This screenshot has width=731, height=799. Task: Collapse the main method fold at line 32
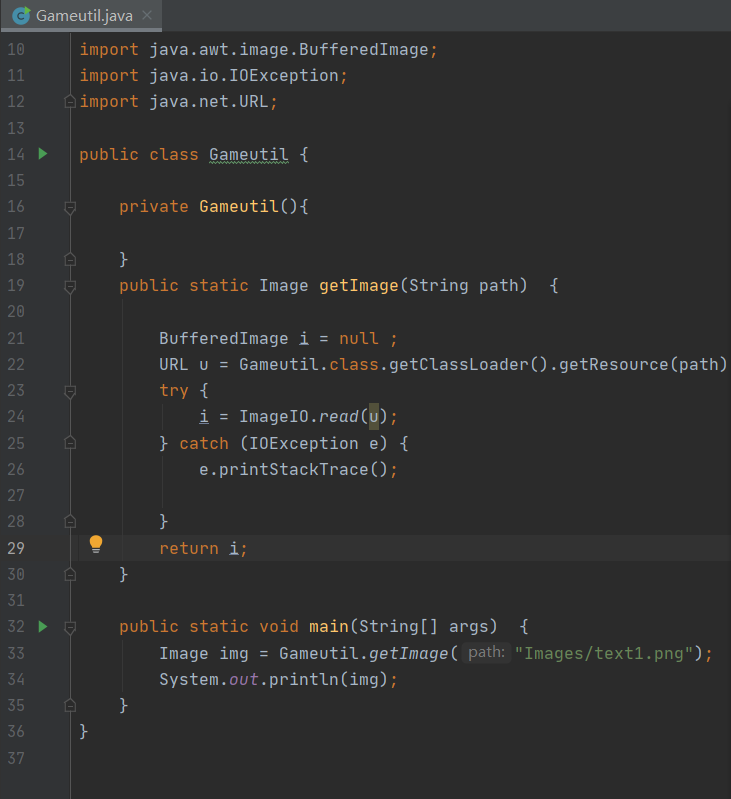(70, 628)
